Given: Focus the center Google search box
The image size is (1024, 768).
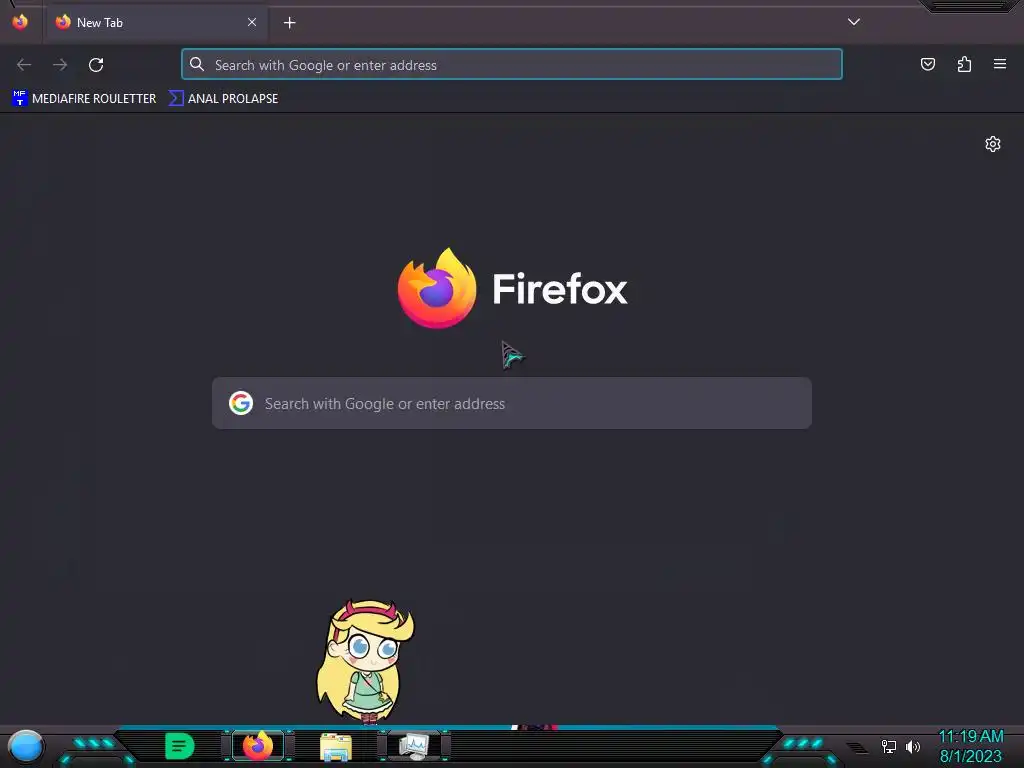Looking at the screenshot, I should (x=512, y=403).
